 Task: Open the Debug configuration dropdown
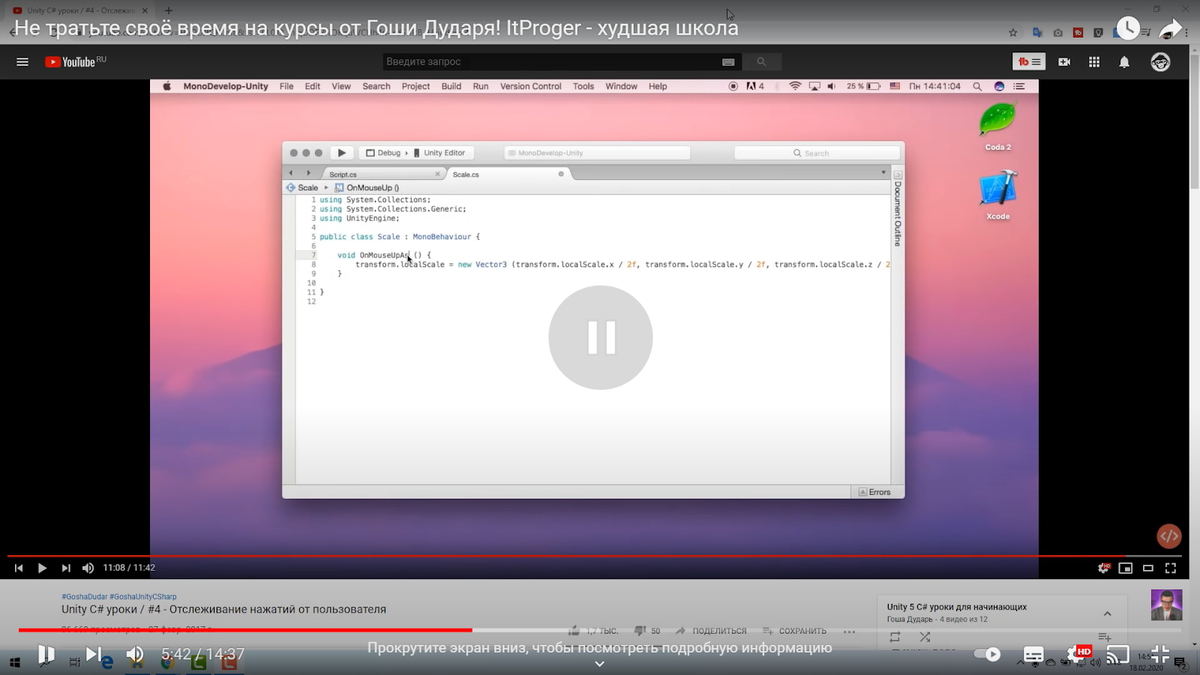pos(383,153)
